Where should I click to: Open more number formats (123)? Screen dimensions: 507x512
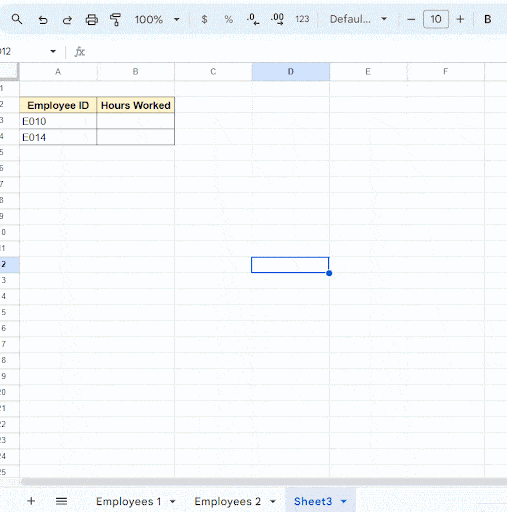pos(302,19)
